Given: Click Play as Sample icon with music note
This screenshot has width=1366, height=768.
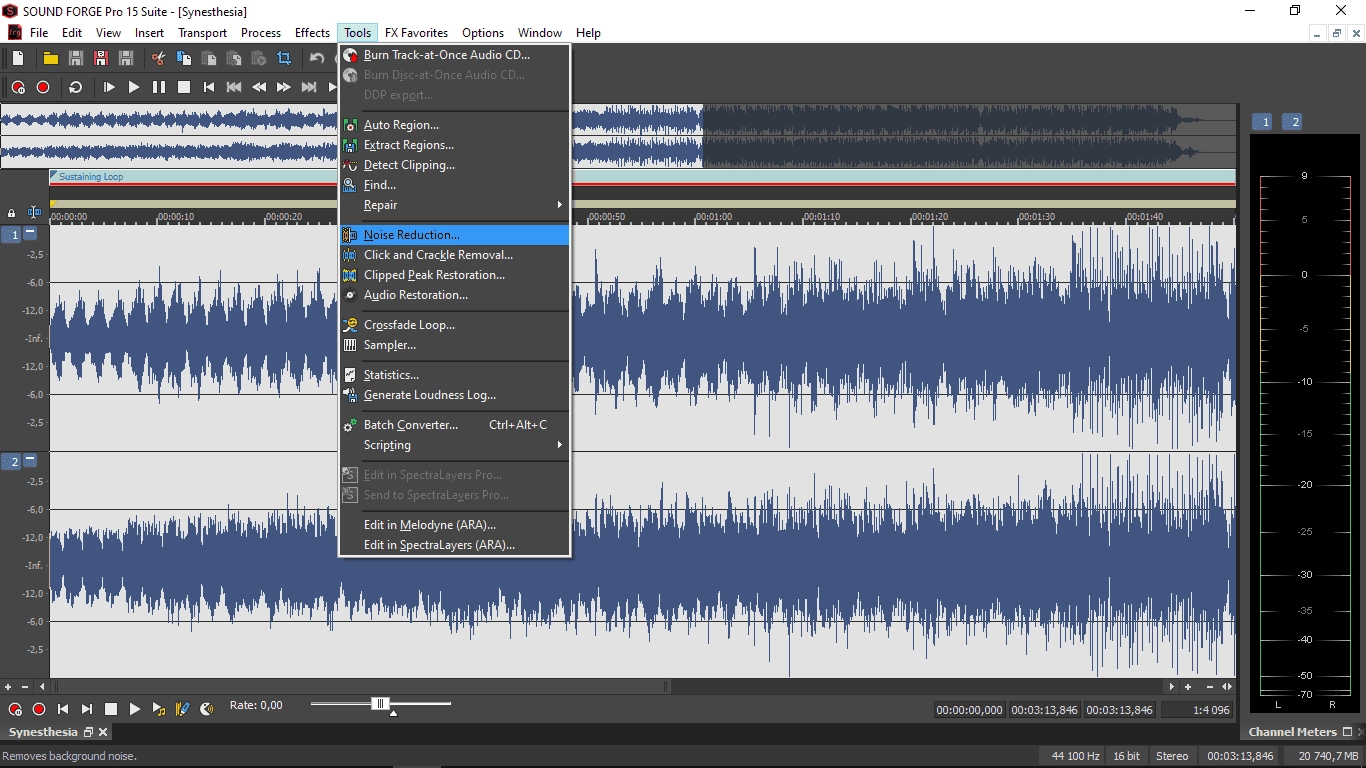Looking at the screenshot, I should (x=159, y=709).
